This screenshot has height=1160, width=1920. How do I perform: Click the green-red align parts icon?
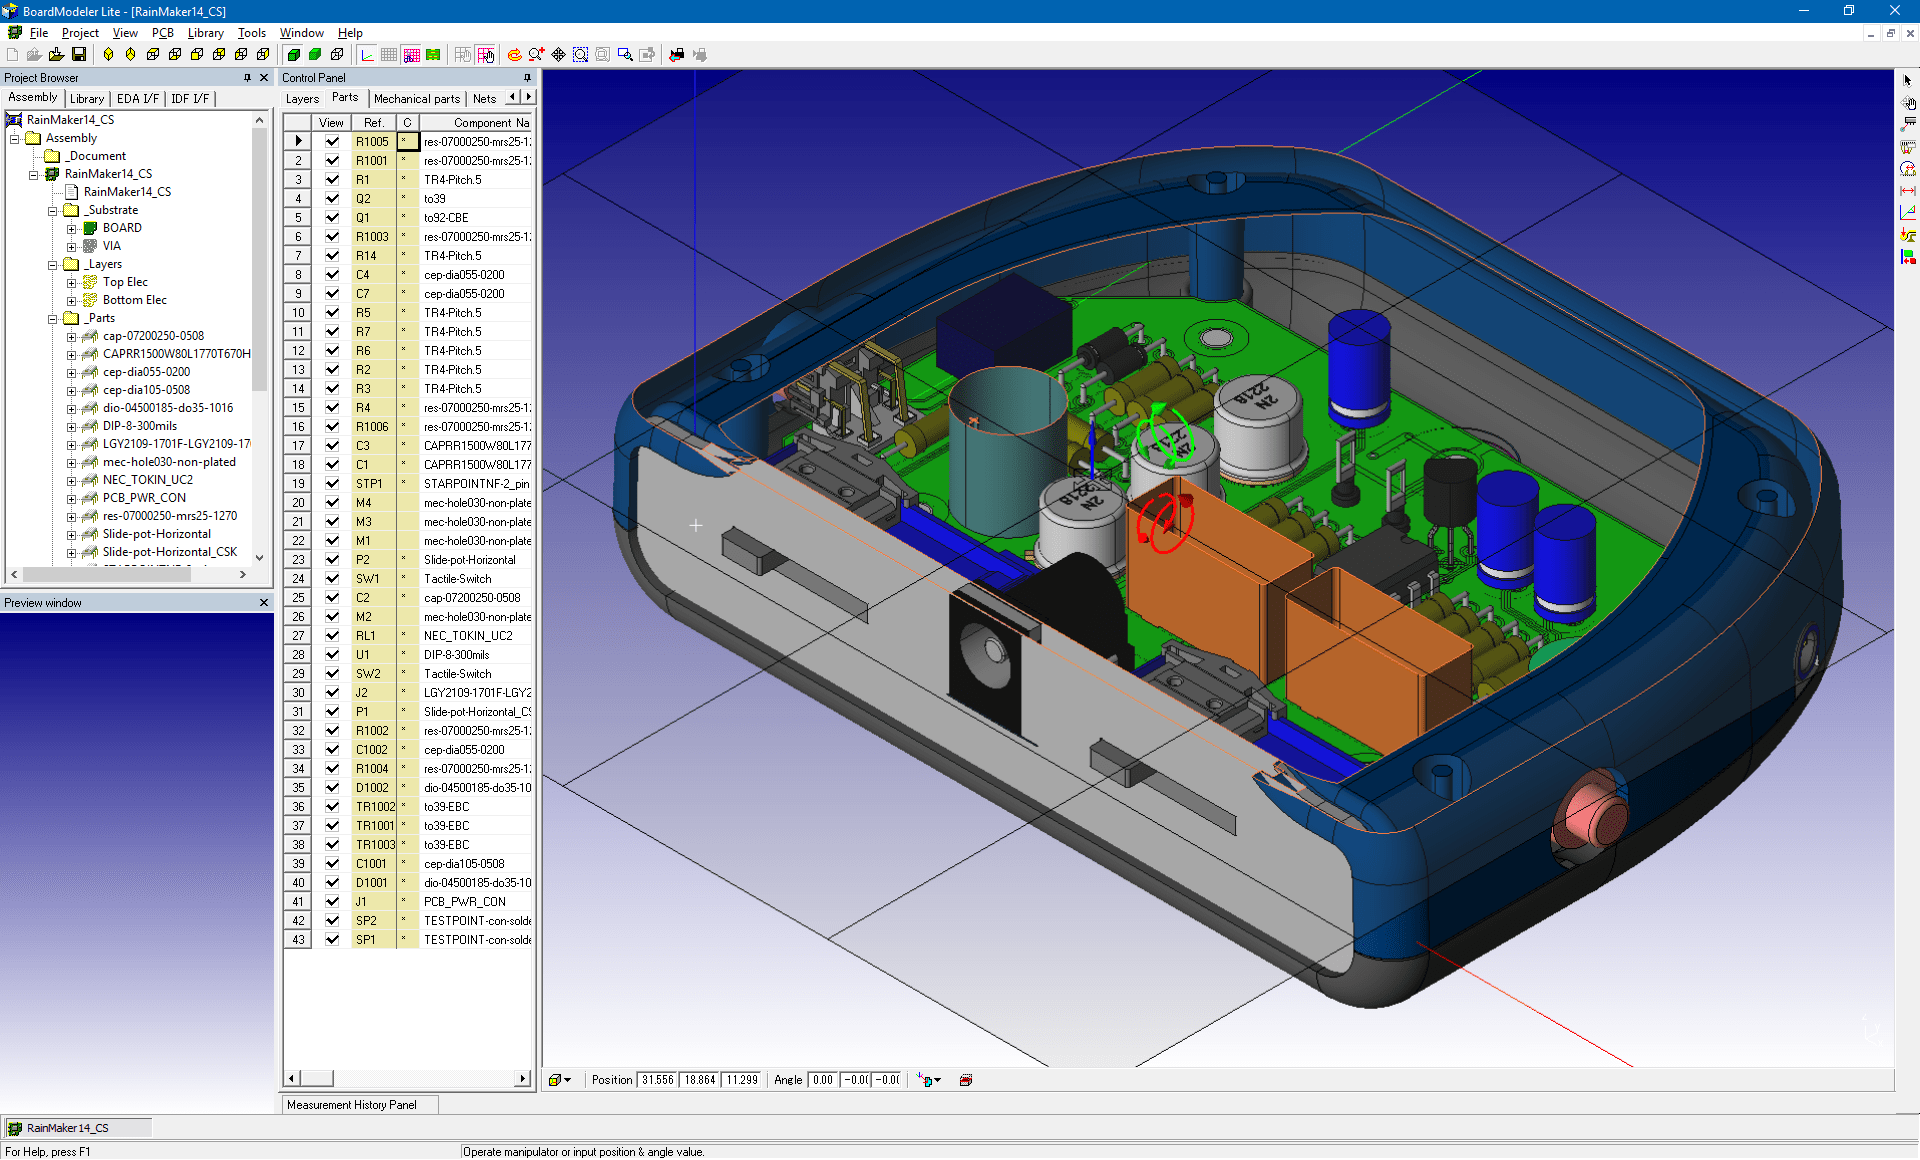pos(1908,257)
